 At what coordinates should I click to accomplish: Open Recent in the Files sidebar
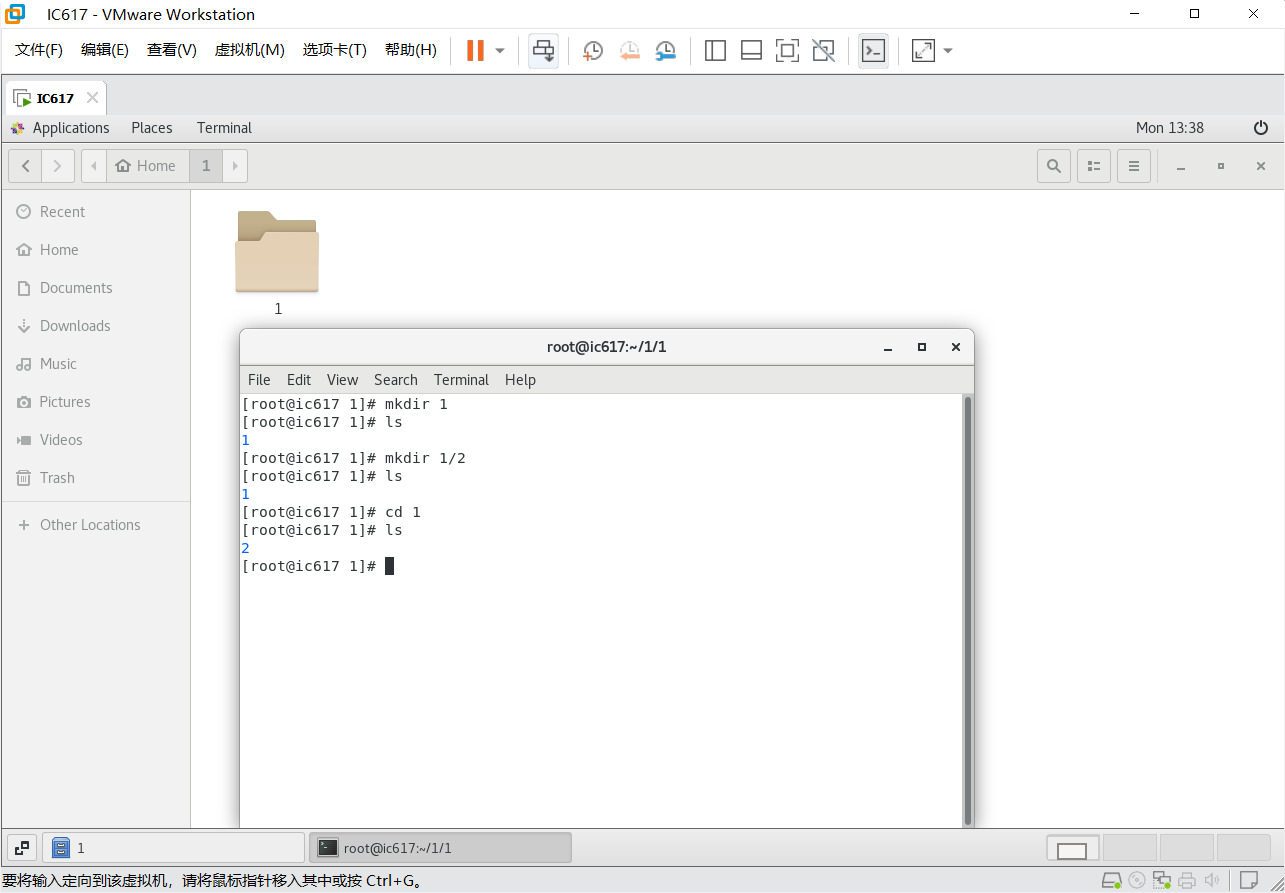95,212
